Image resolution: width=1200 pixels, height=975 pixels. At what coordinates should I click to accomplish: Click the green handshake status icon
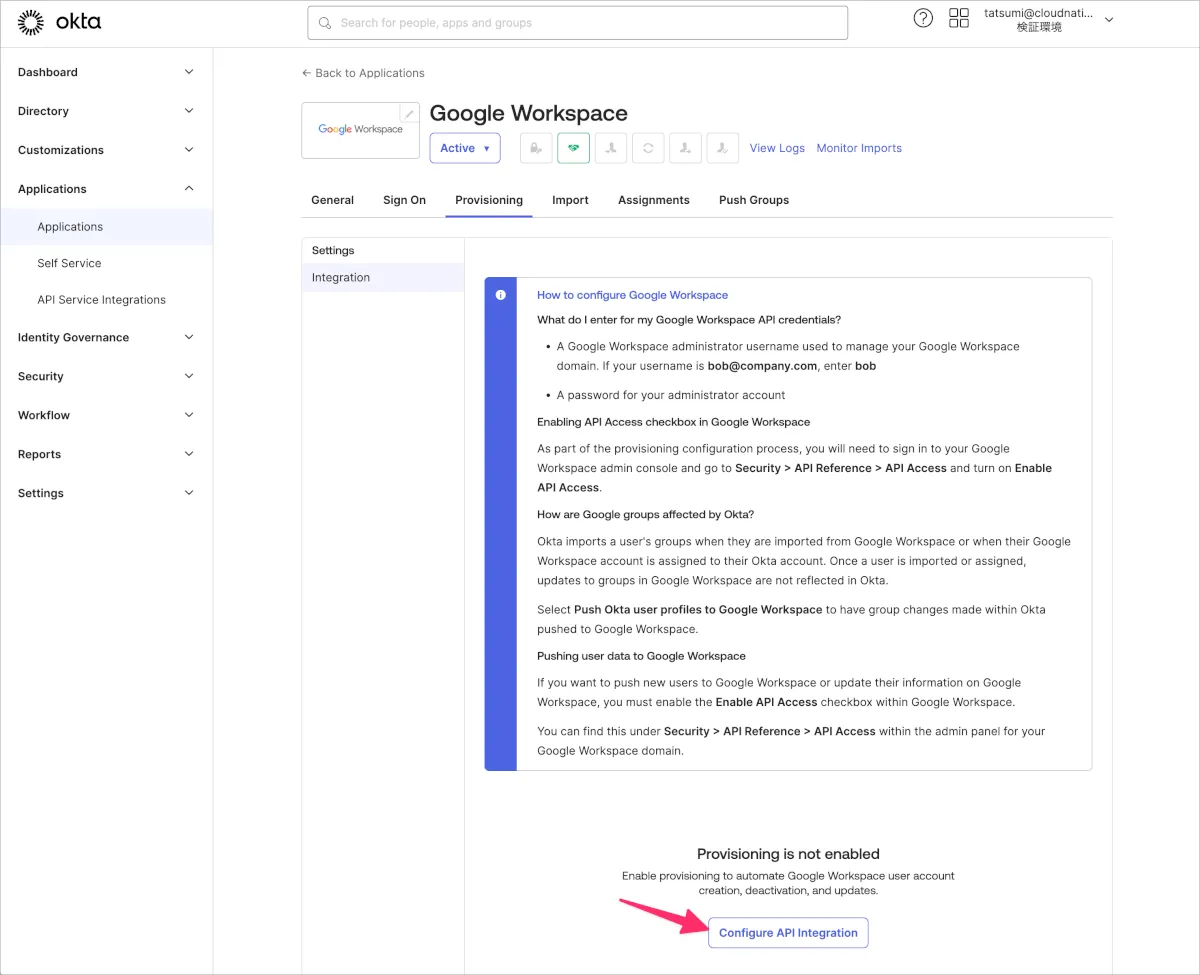tap(573, 148)
